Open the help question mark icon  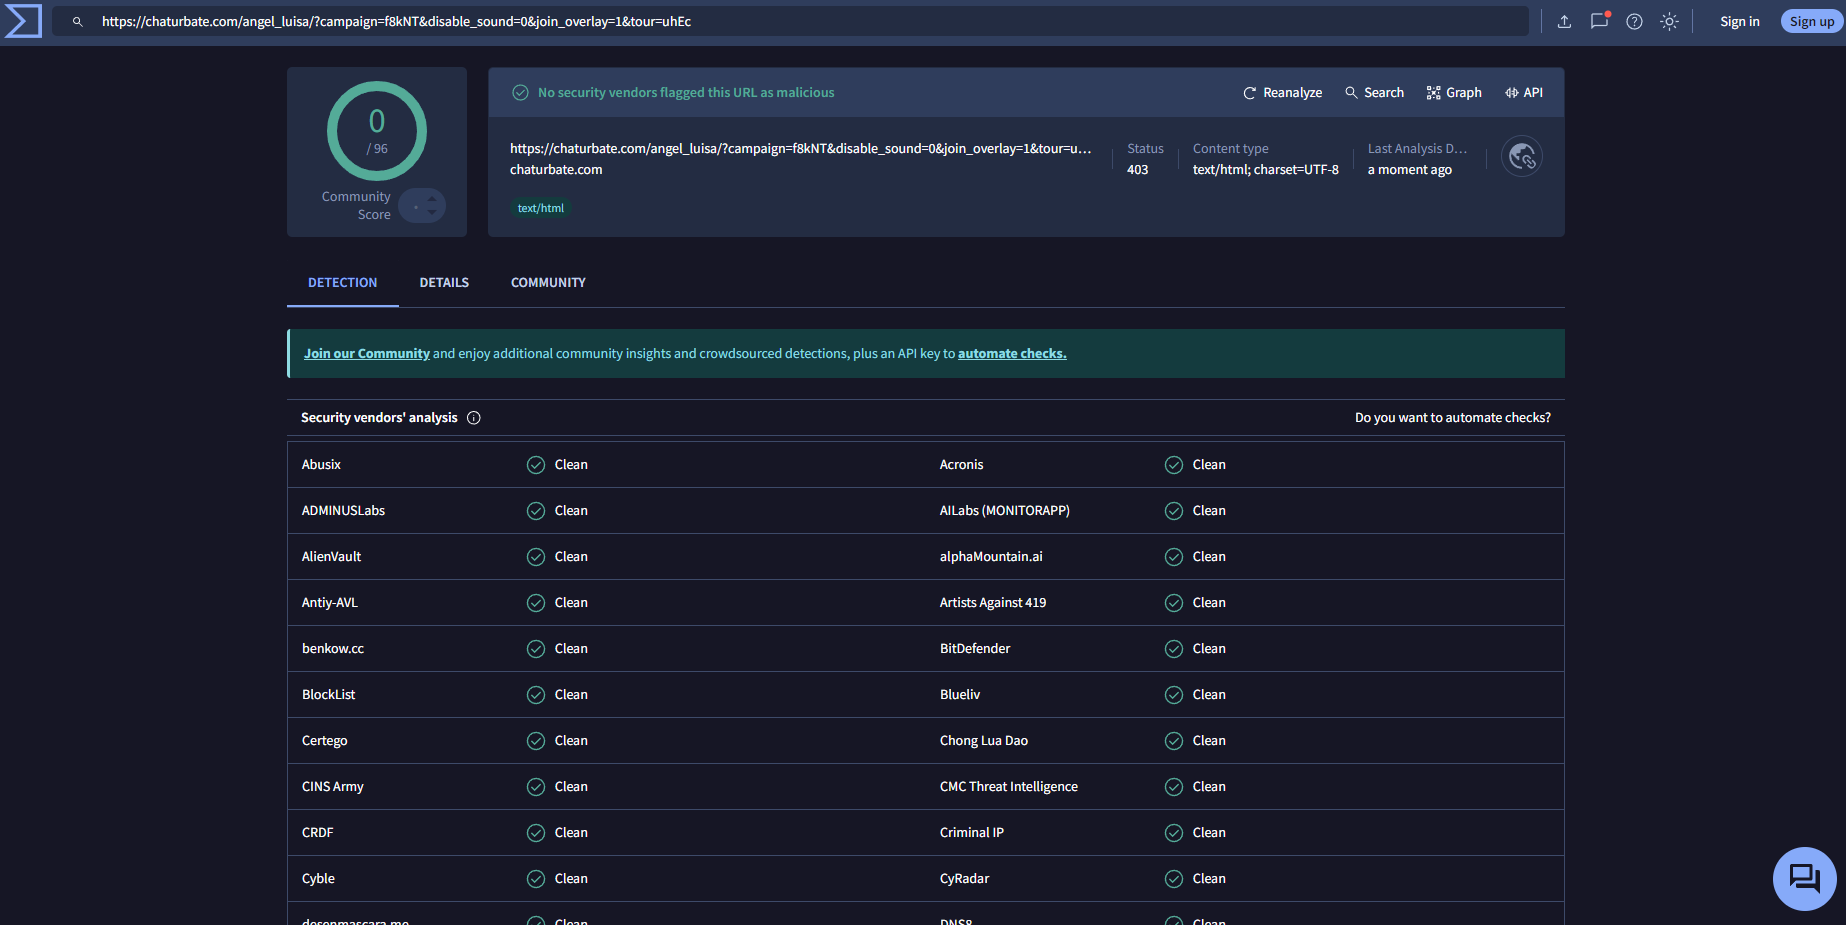1634,21
